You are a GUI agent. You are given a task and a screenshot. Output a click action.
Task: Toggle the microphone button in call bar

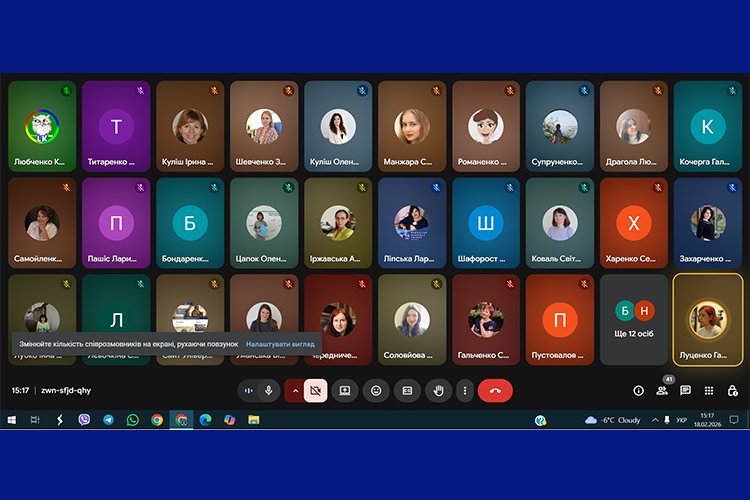[269, 390]
